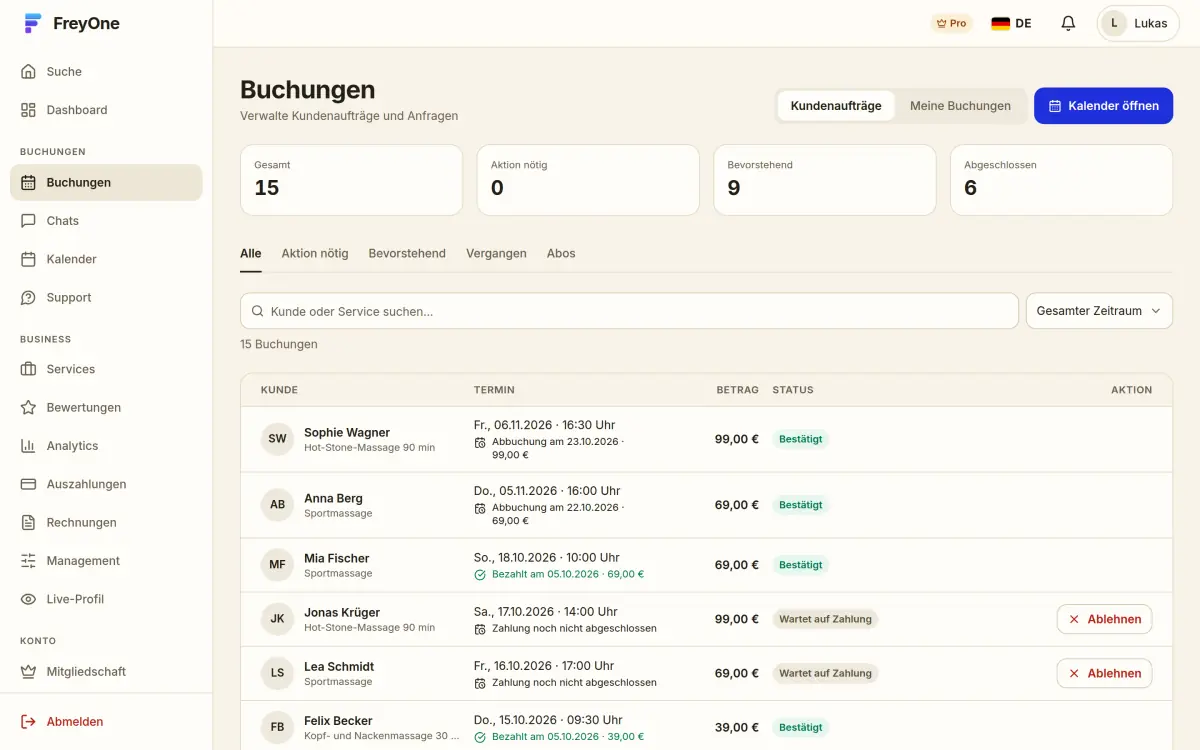Open Support in the sidebar

[106, 298]
